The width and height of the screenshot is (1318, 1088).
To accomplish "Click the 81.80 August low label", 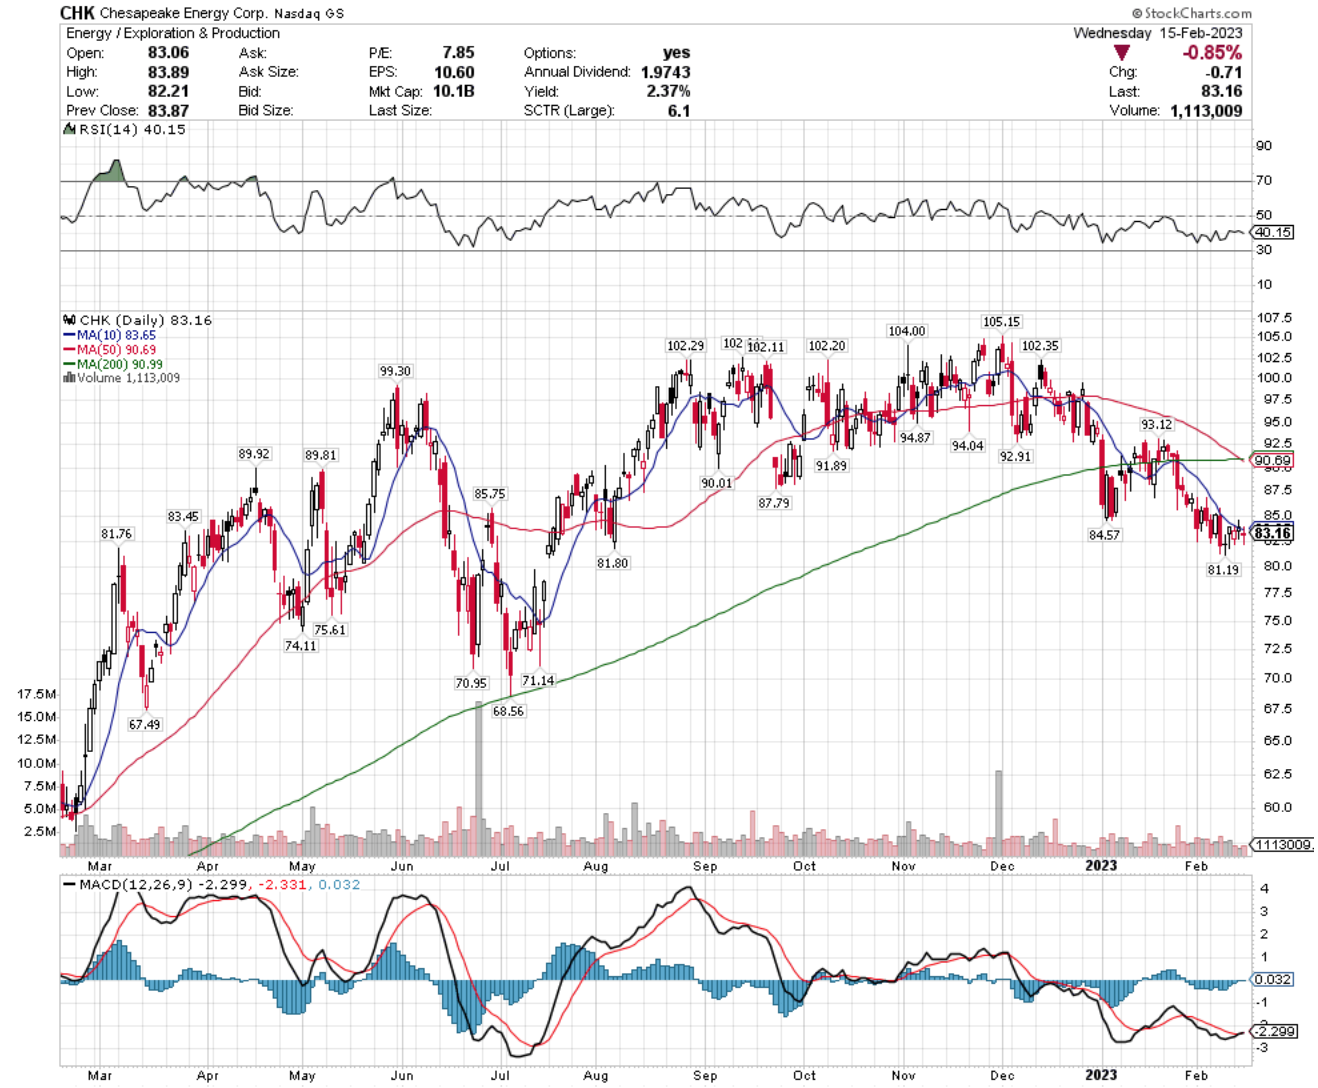I will [x=613, y=564].
